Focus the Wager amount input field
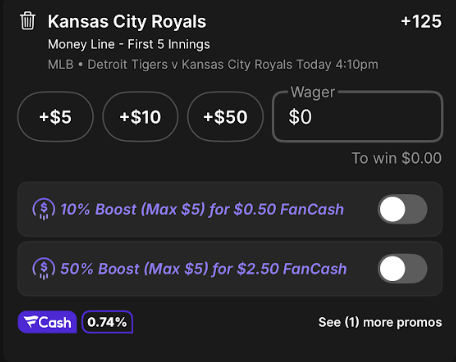456x362 pixels. point(358,117)
